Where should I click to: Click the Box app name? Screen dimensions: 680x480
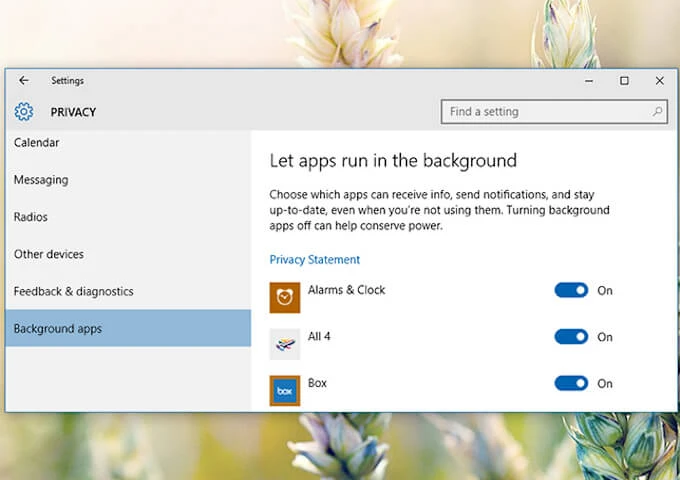click(x=317, y=383)
